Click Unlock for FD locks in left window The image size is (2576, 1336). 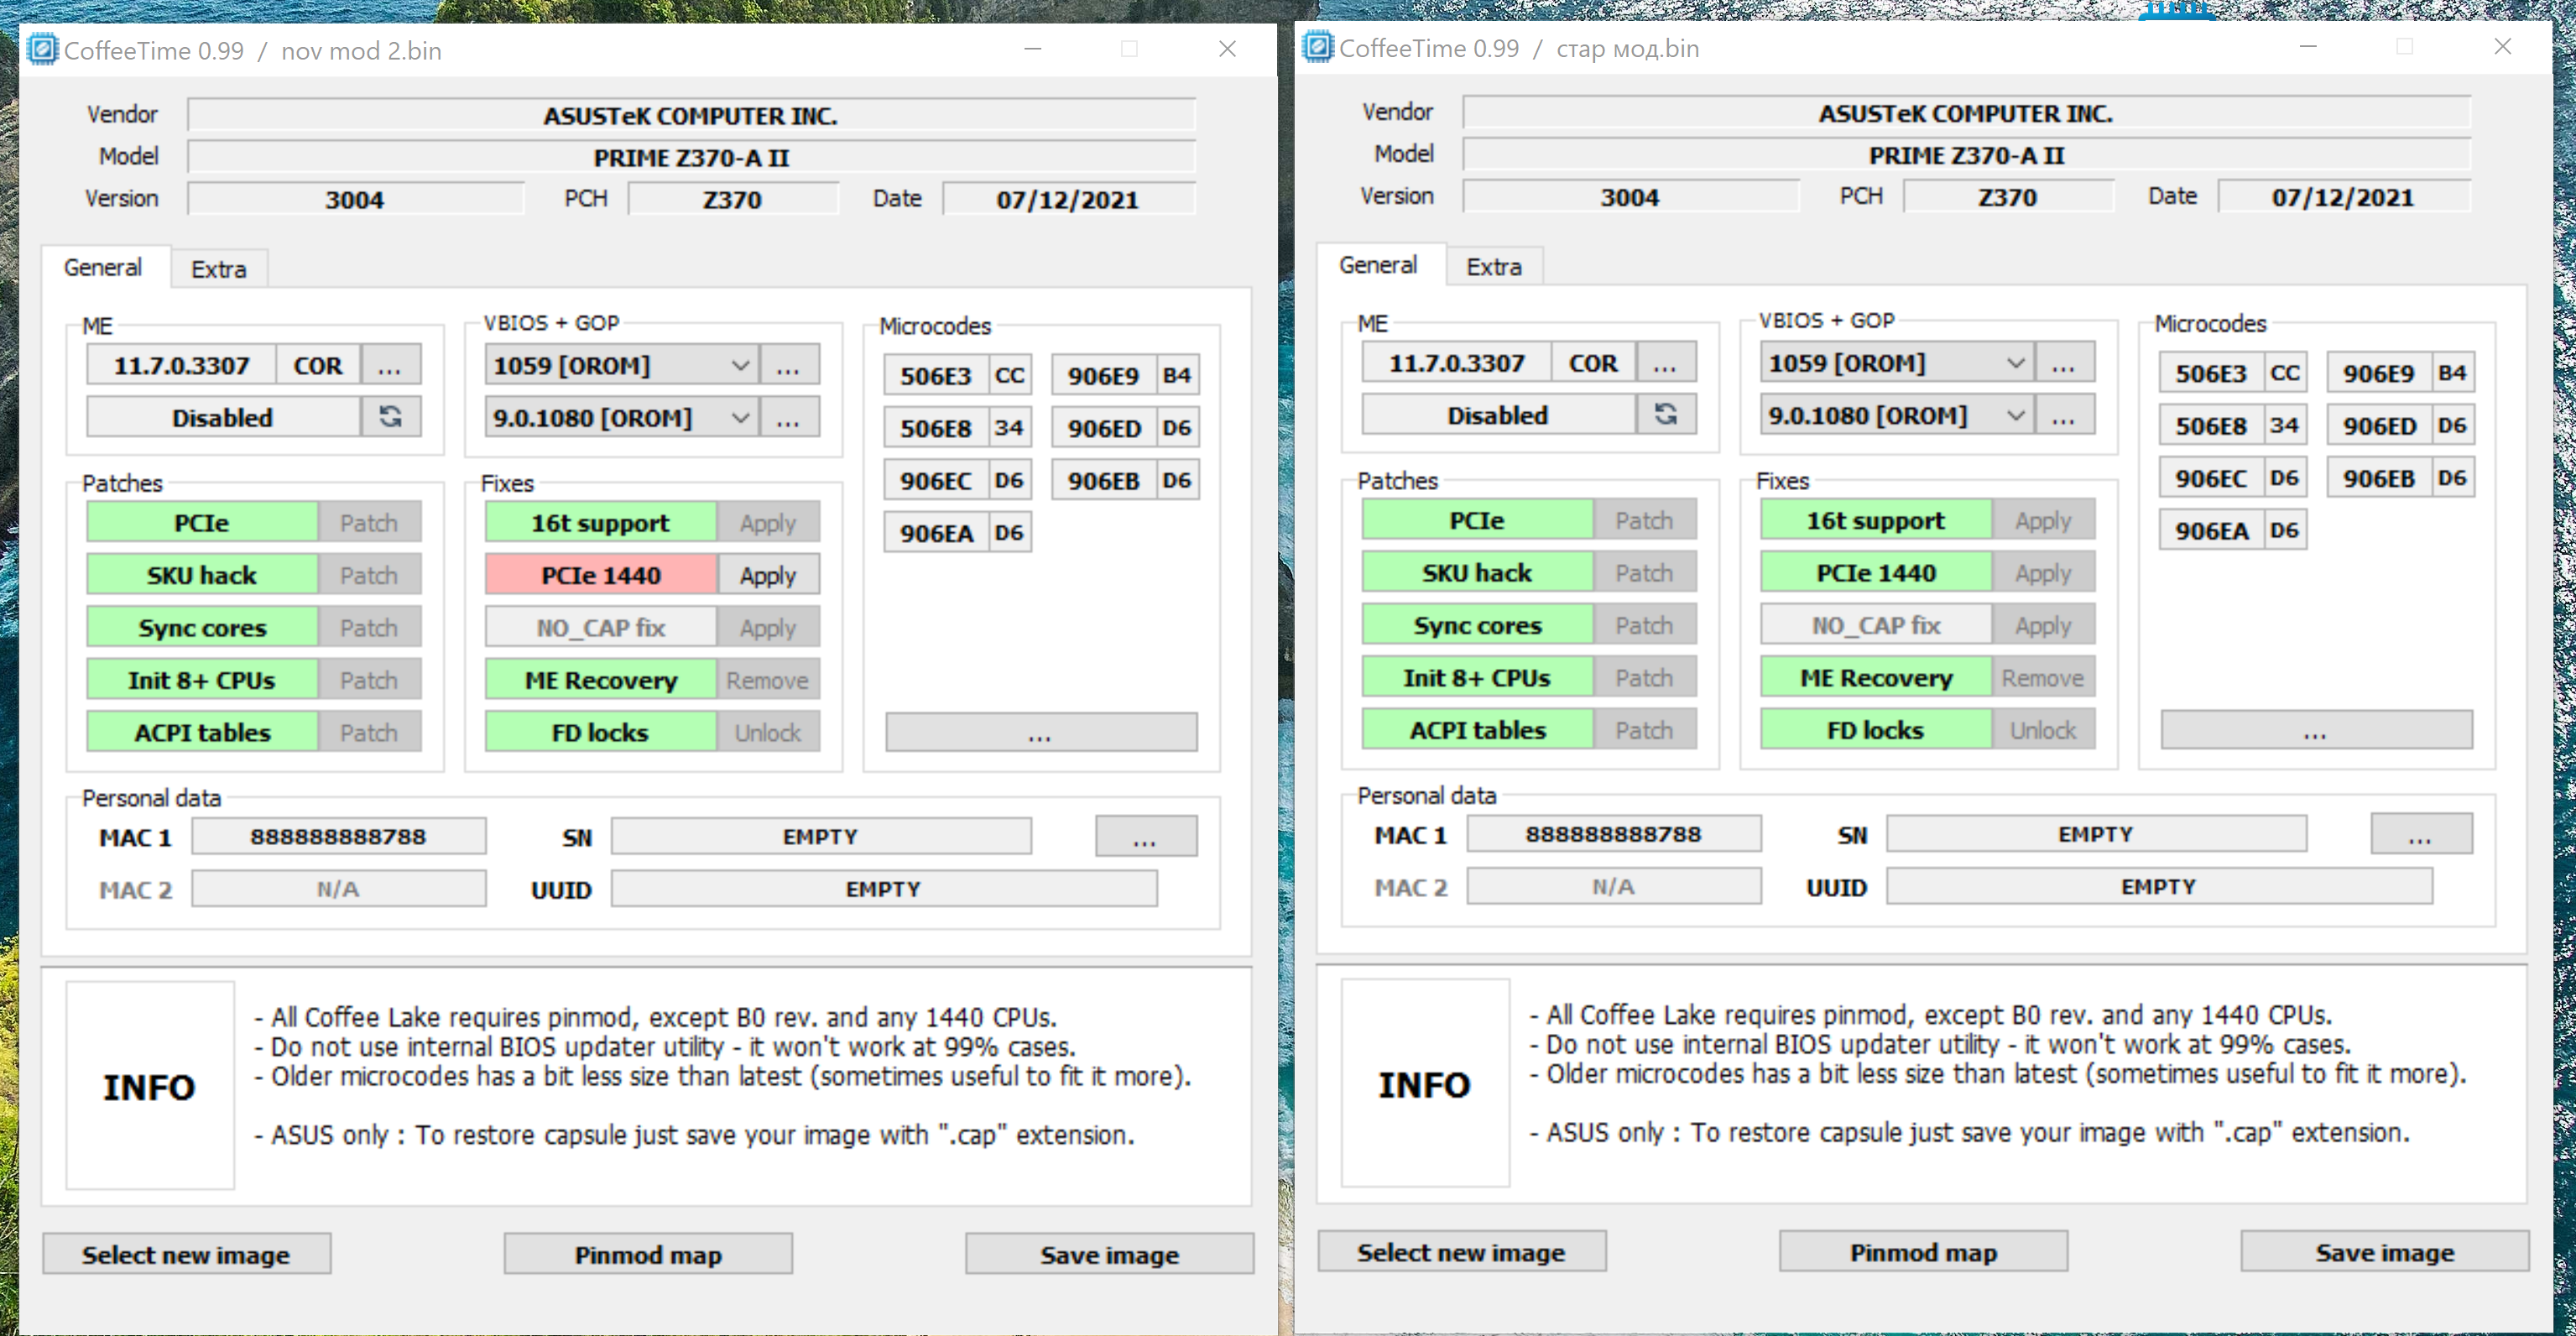point(768,732)
